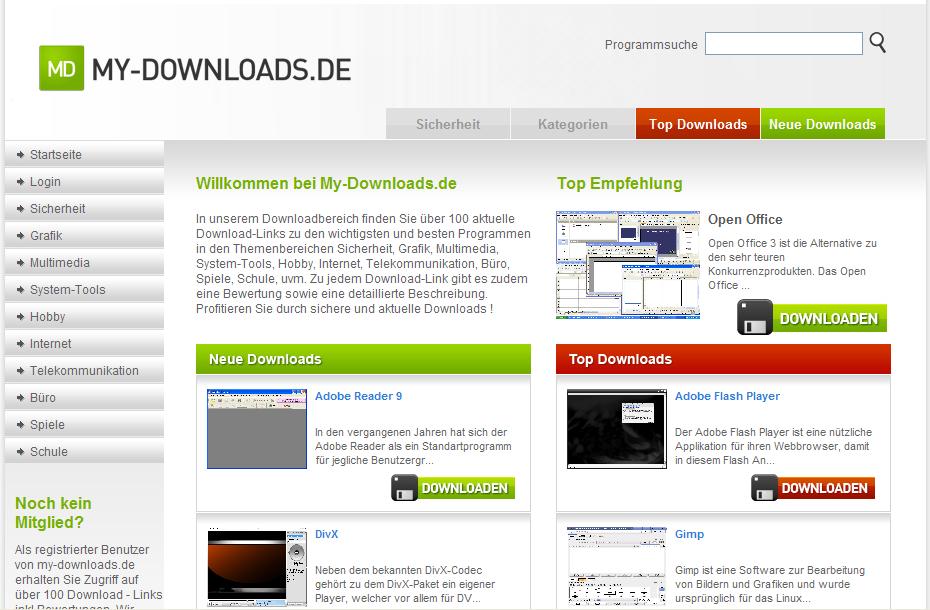Click the green MD logo icon
Image resolution: width=930 pixels, height=610 pixels.
pyautogui.click(x=62, y=67)
